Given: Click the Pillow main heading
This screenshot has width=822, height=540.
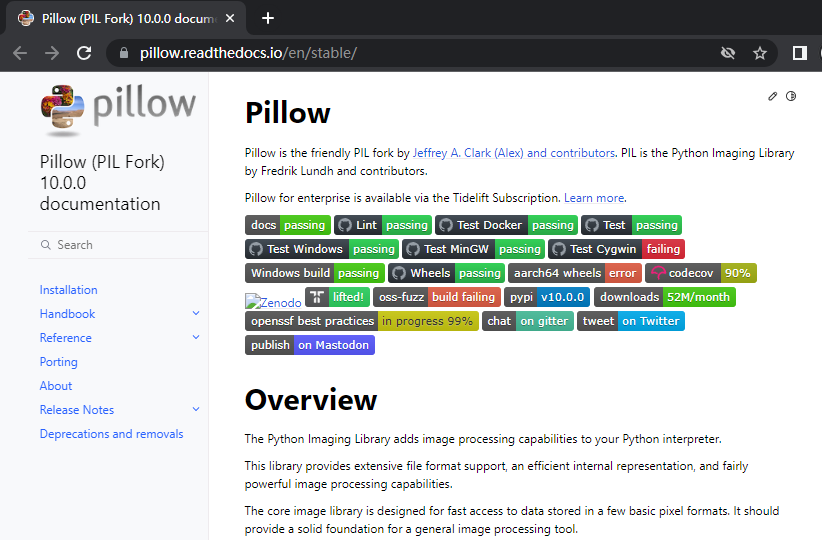Looking at the screenshot, I should 288,113.
